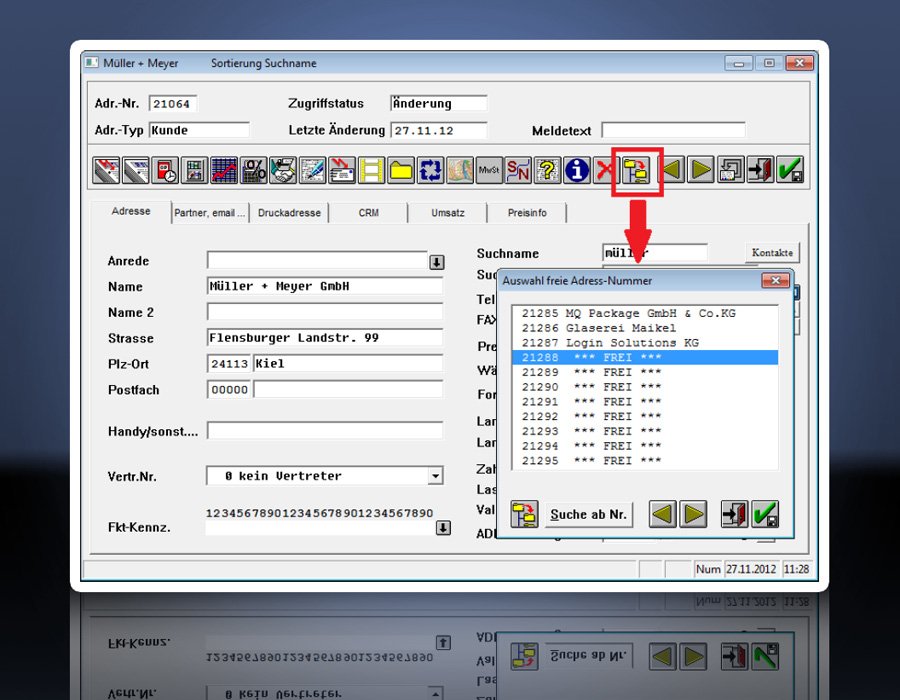
Task: Select list entry 21287 Login Solutions KG
Action: click(645, 343)
